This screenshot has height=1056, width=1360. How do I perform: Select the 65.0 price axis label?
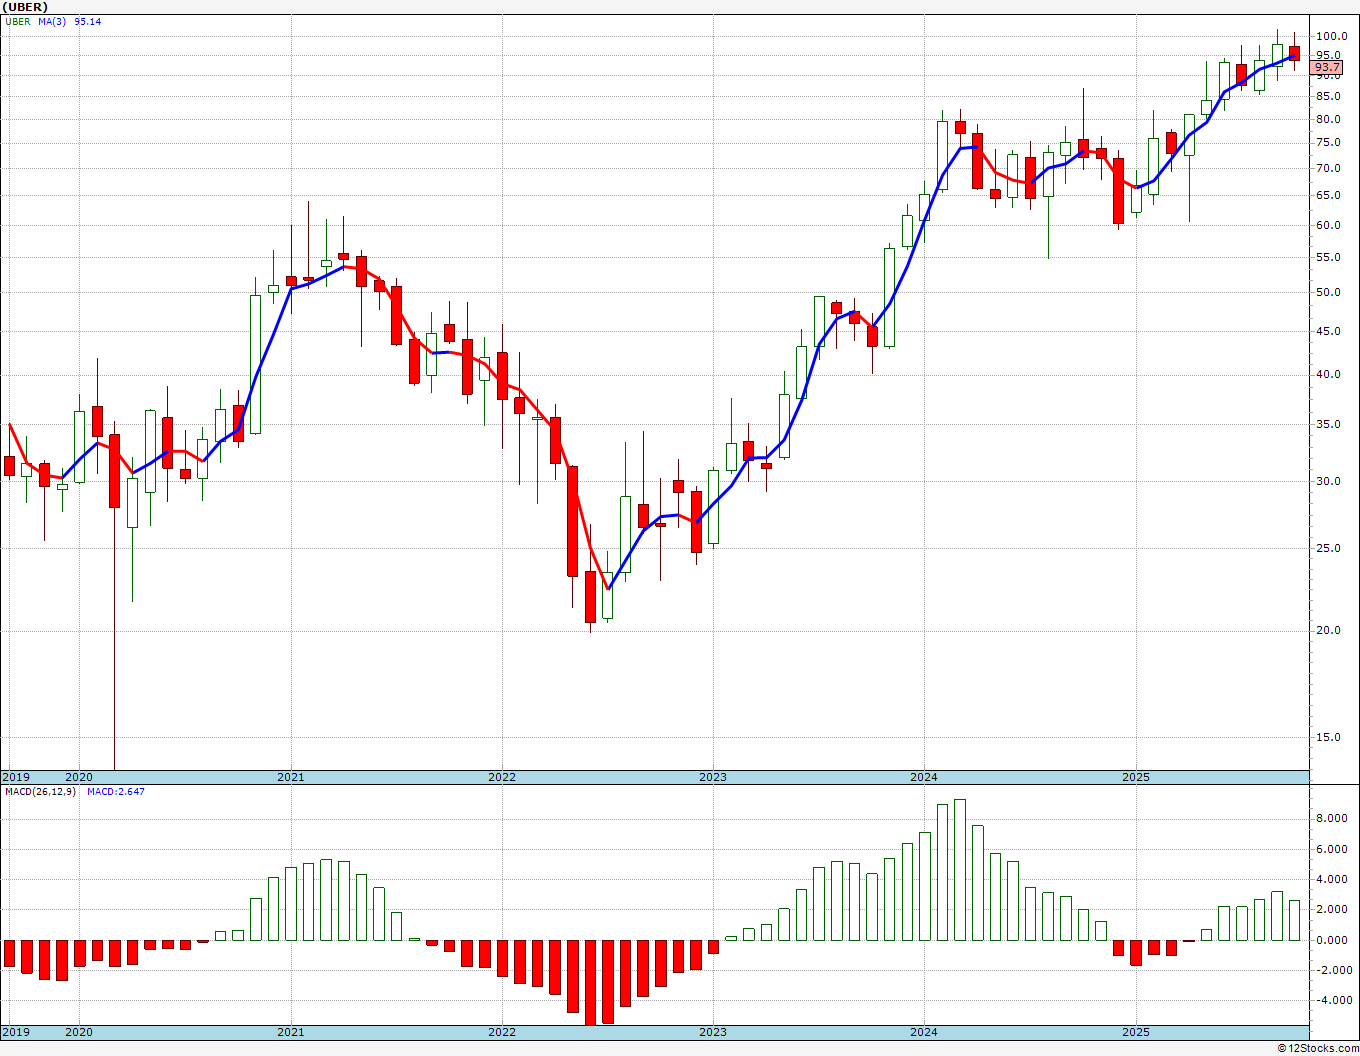(1328, 196)
